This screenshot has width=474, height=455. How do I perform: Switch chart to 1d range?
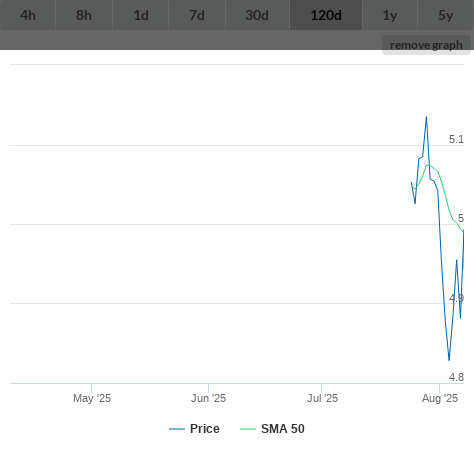click(141, 15)
